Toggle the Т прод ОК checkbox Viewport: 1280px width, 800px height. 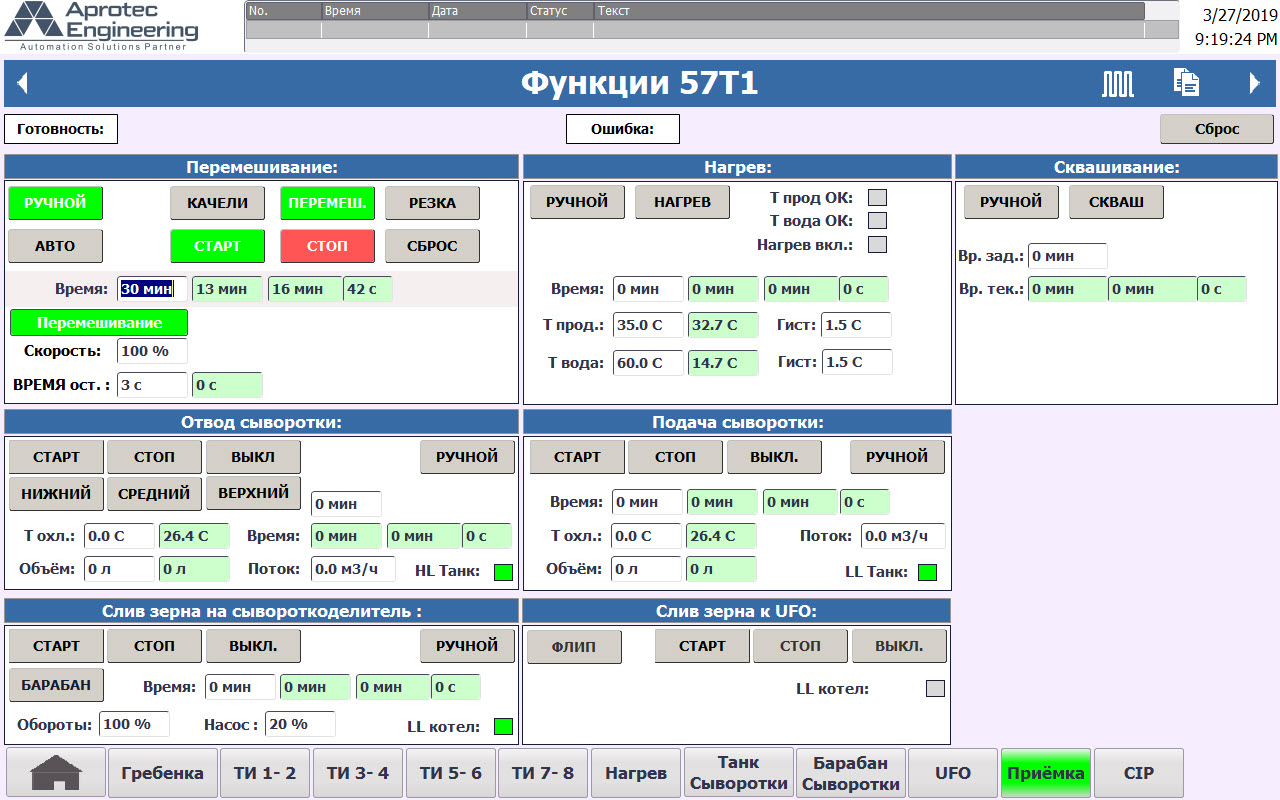877,198
